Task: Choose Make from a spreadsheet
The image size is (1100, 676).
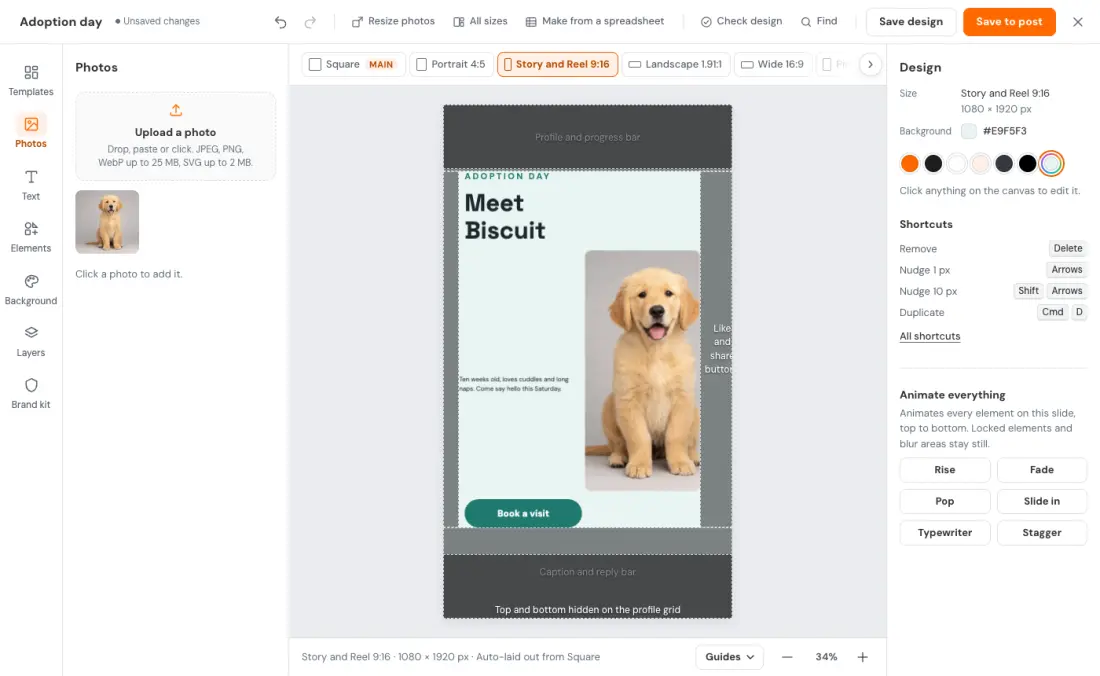Action: point(595,22)
